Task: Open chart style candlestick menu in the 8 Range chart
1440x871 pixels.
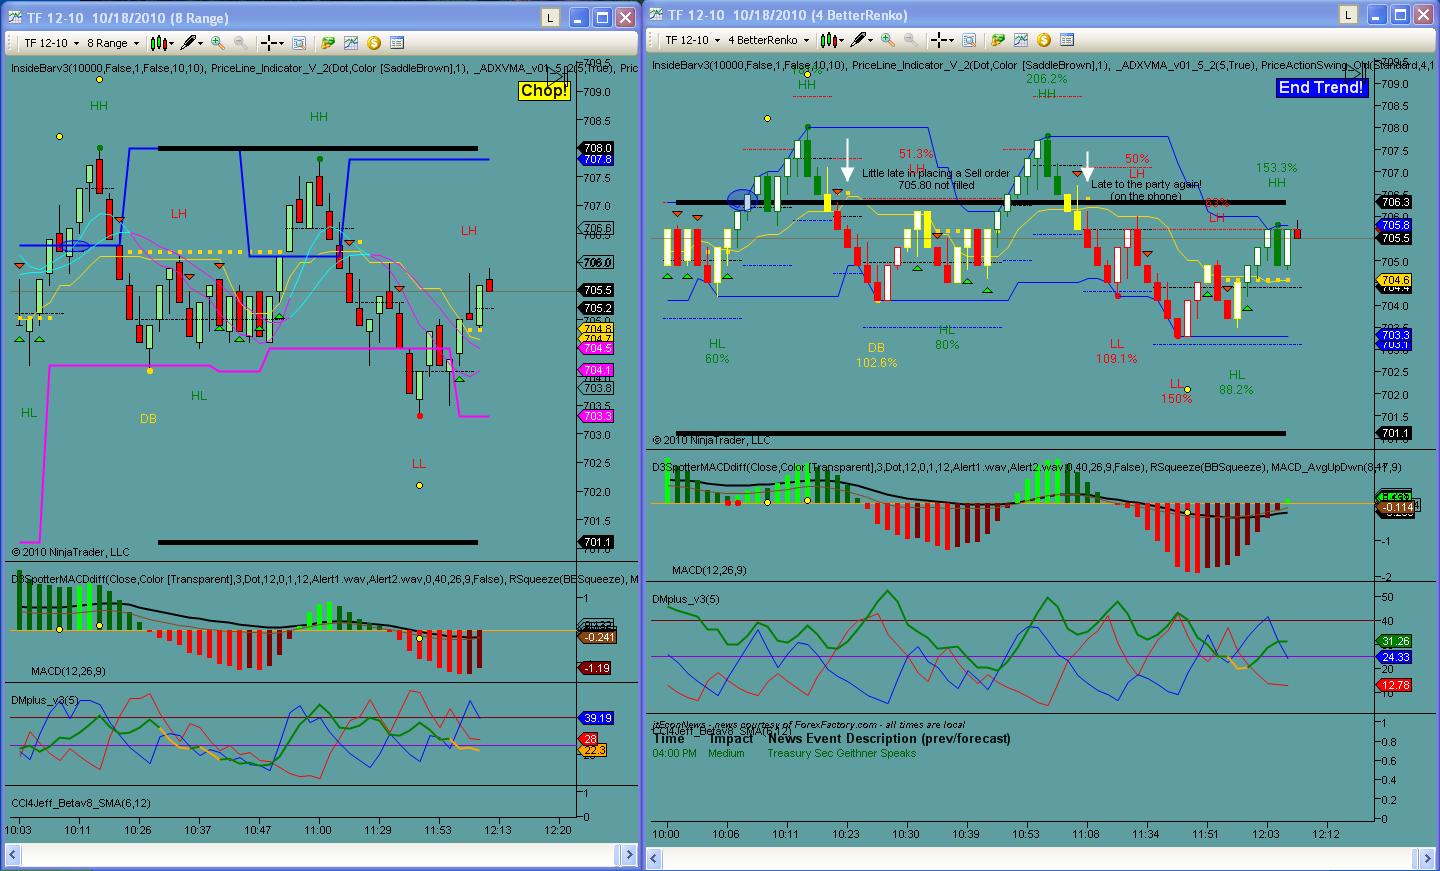Action: pos(163,43)
